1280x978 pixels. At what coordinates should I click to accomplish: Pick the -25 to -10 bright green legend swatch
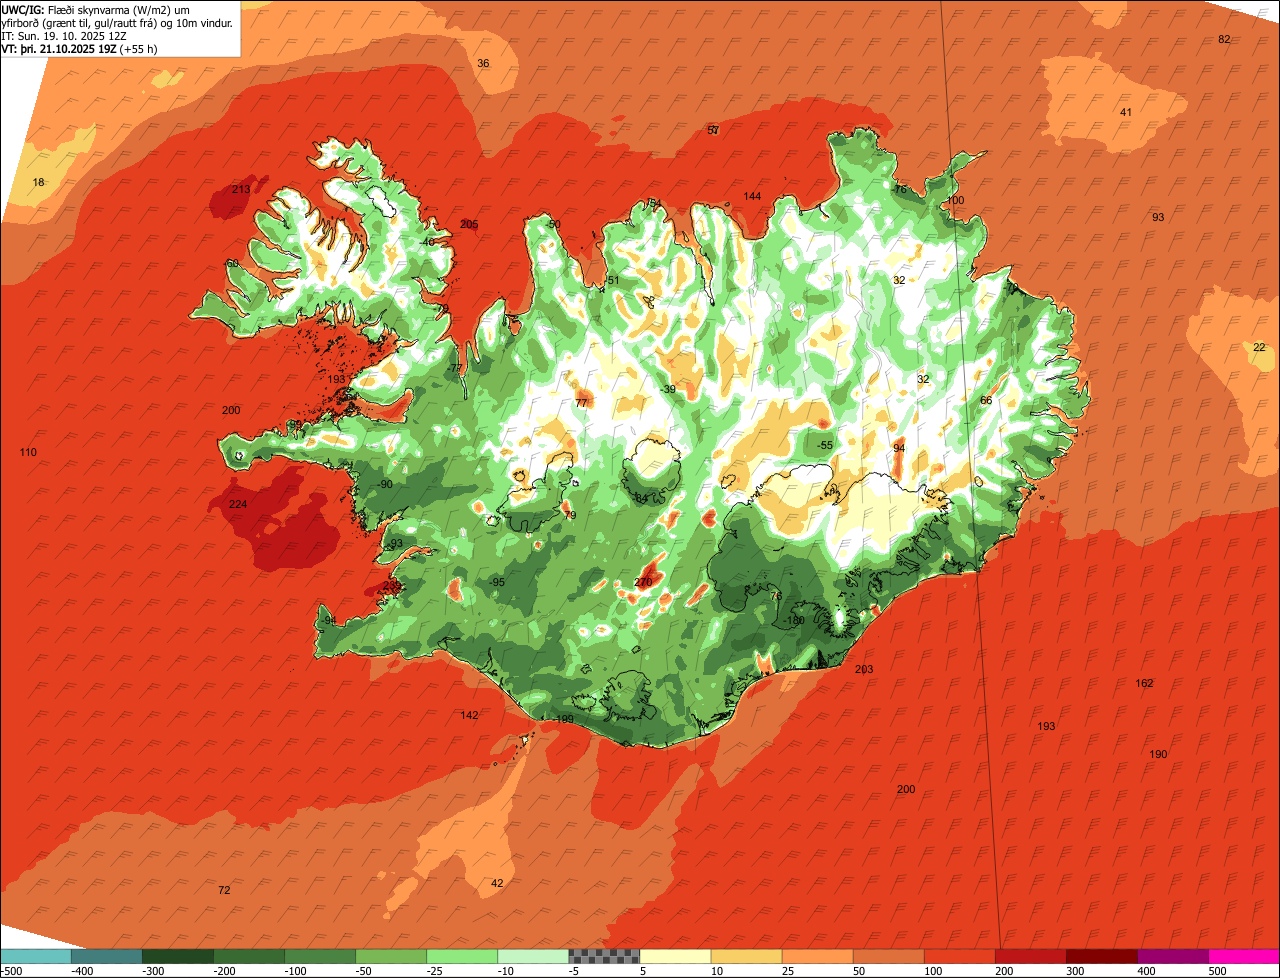[461, 956]
